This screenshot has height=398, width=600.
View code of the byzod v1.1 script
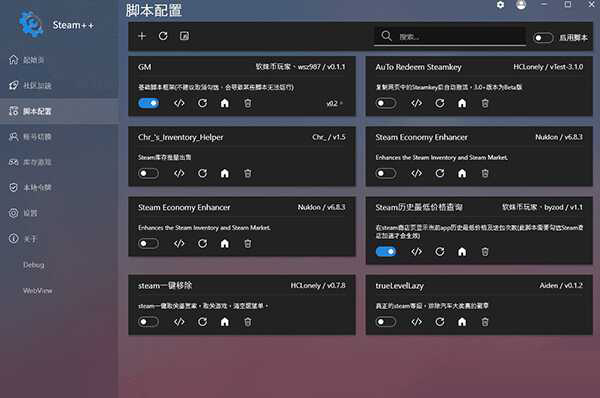click(416, 251)
